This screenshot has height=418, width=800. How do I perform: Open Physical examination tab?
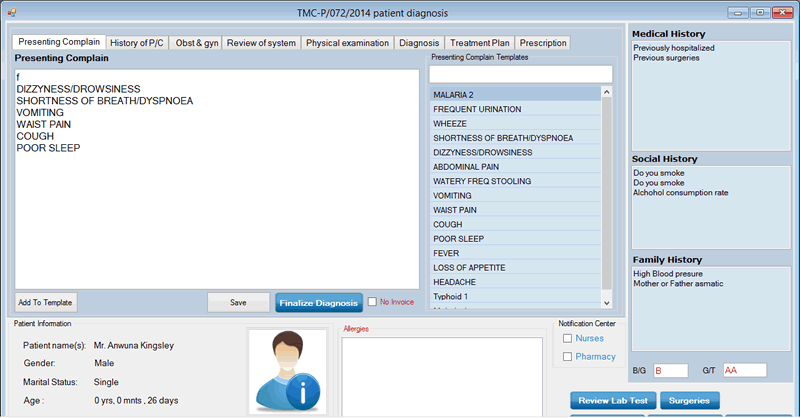point(347,43)
